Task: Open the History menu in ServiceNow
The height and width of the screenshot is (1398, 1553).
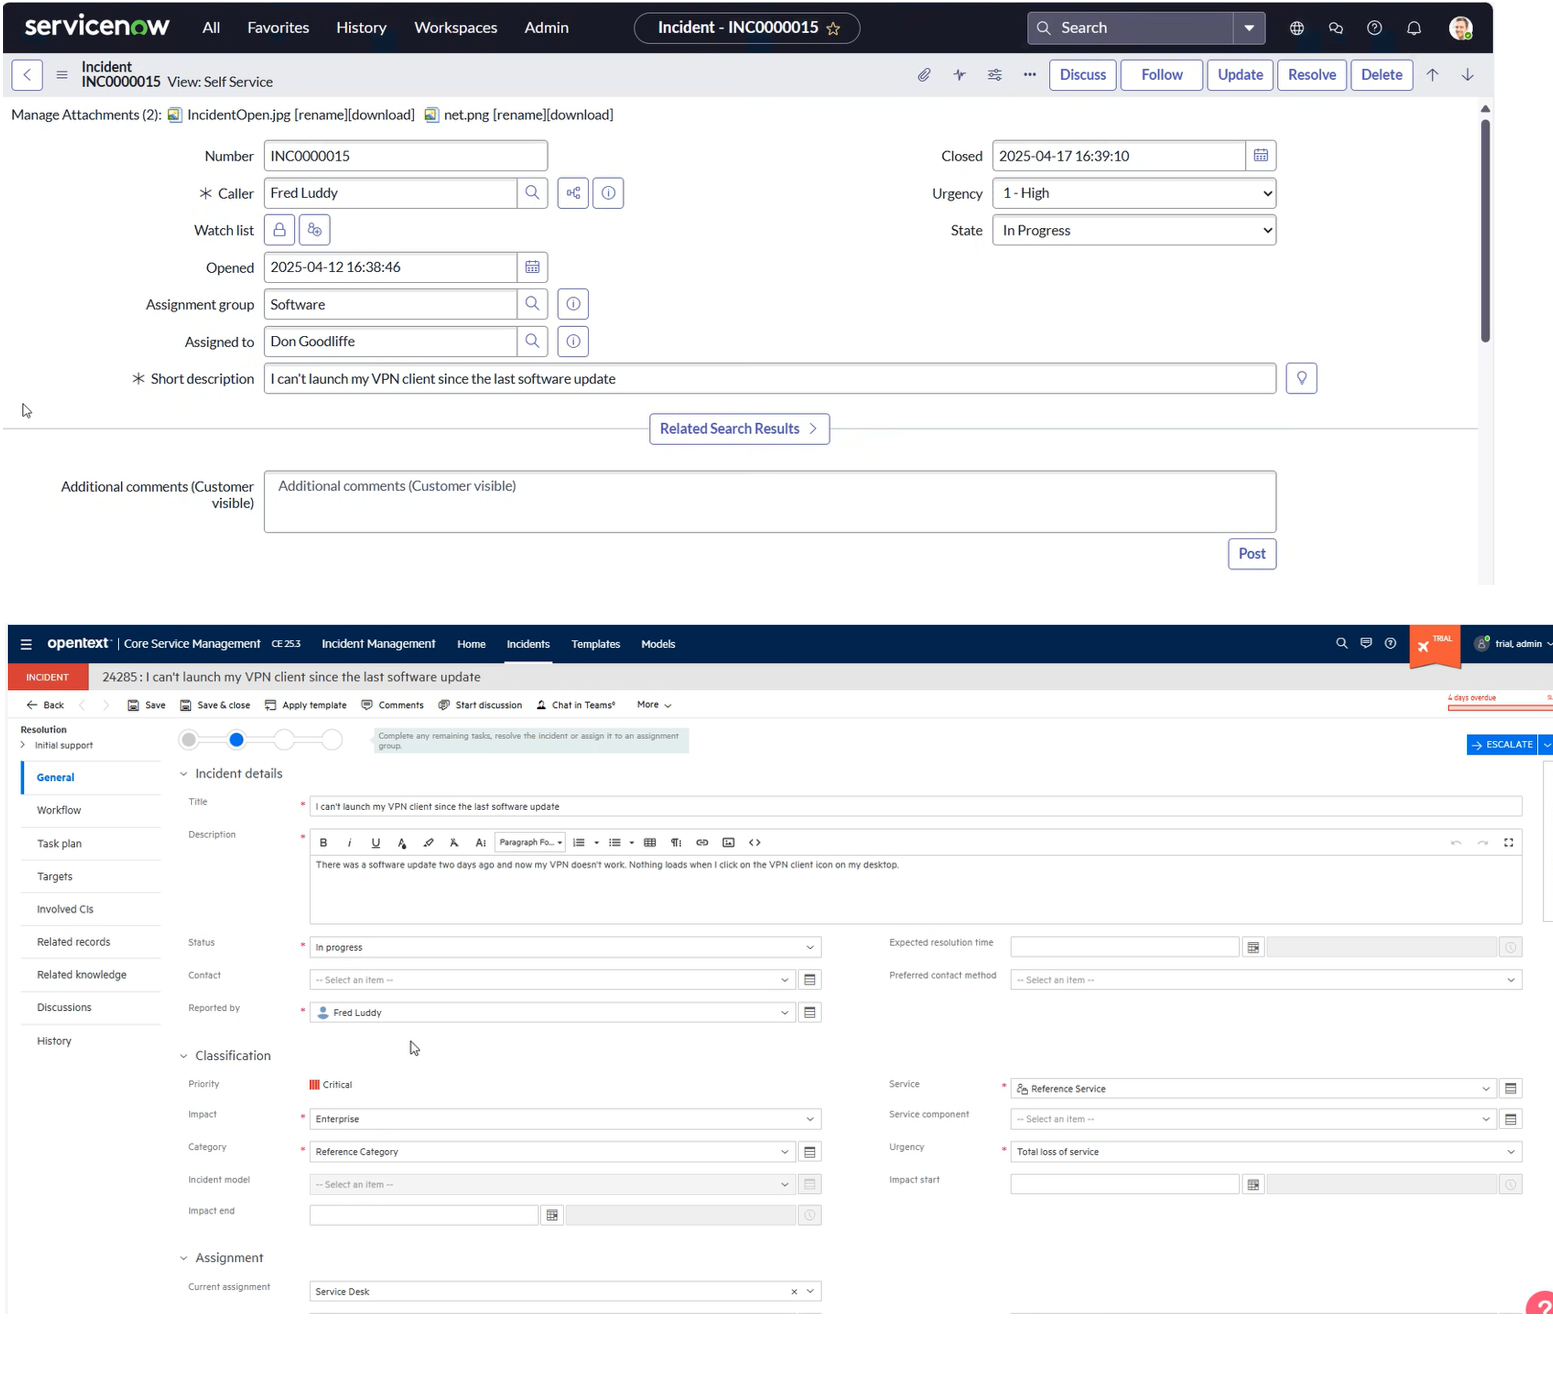Action: click(x=361, y=28)
